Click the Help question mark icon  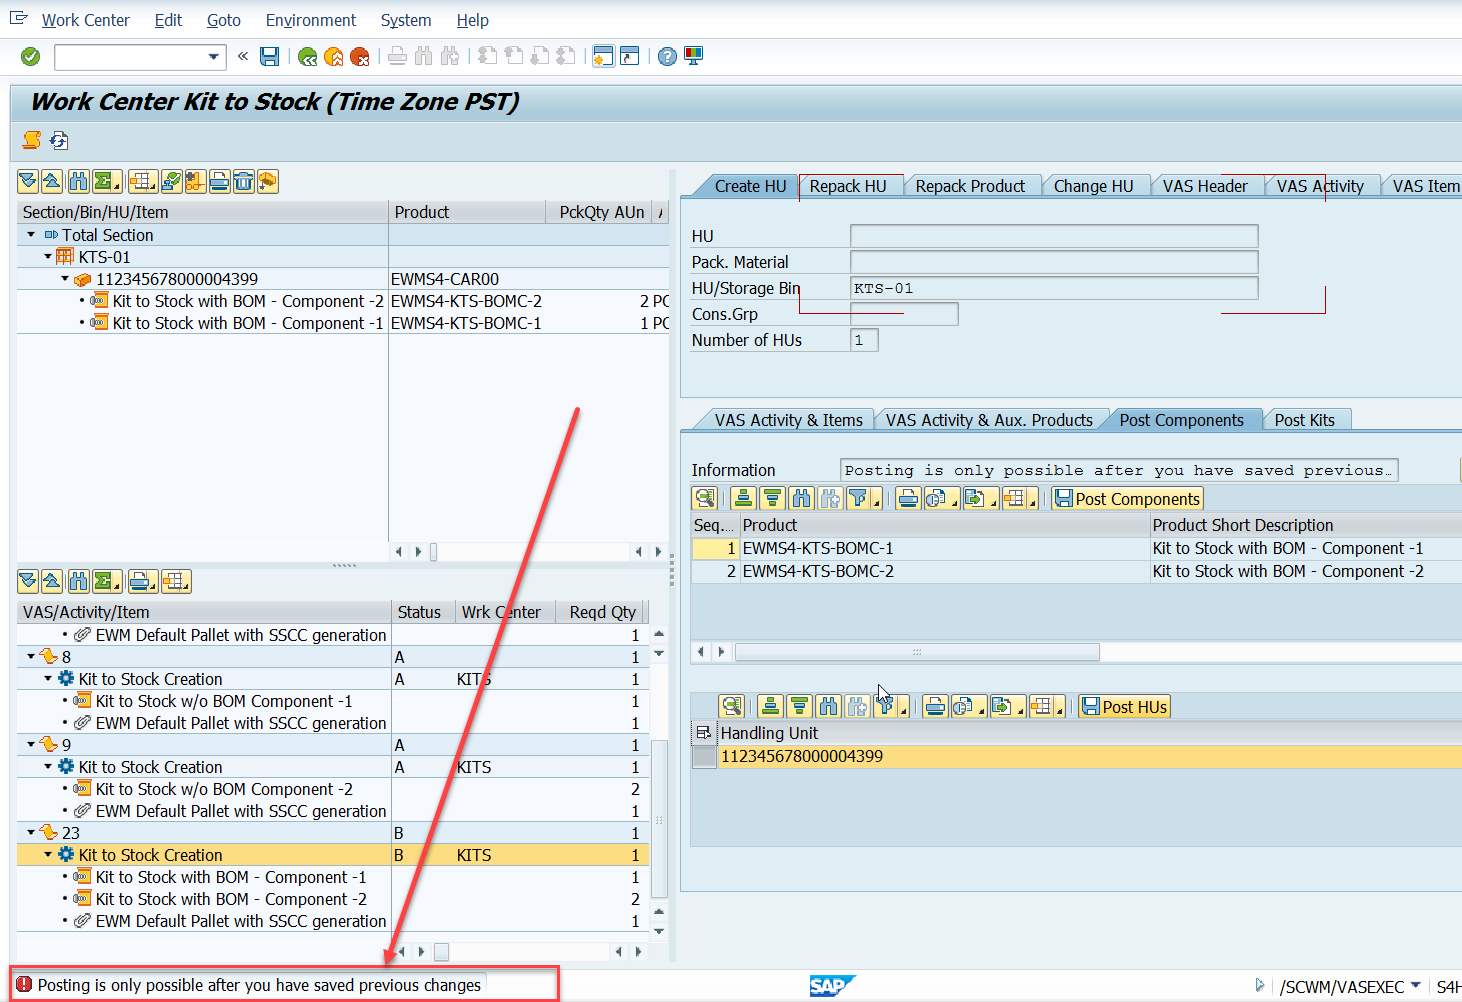pyautogui.click(x=667, y=57)
